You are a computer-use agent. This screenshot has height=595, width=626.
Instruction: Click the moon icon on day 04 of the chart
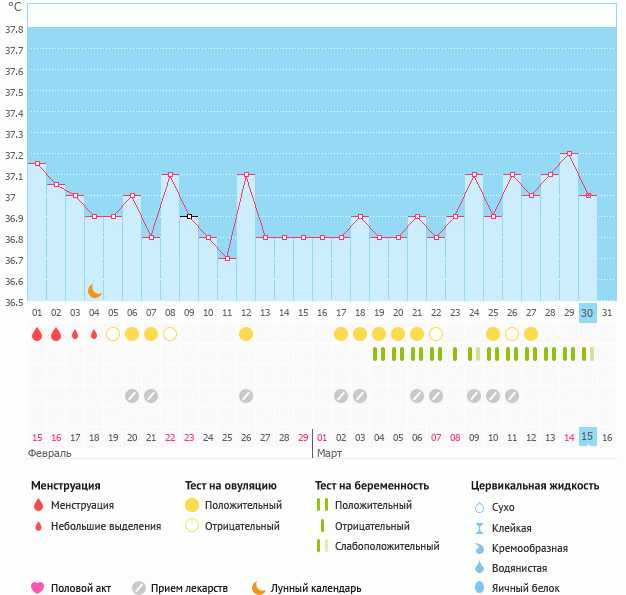[x=94, y=290]
